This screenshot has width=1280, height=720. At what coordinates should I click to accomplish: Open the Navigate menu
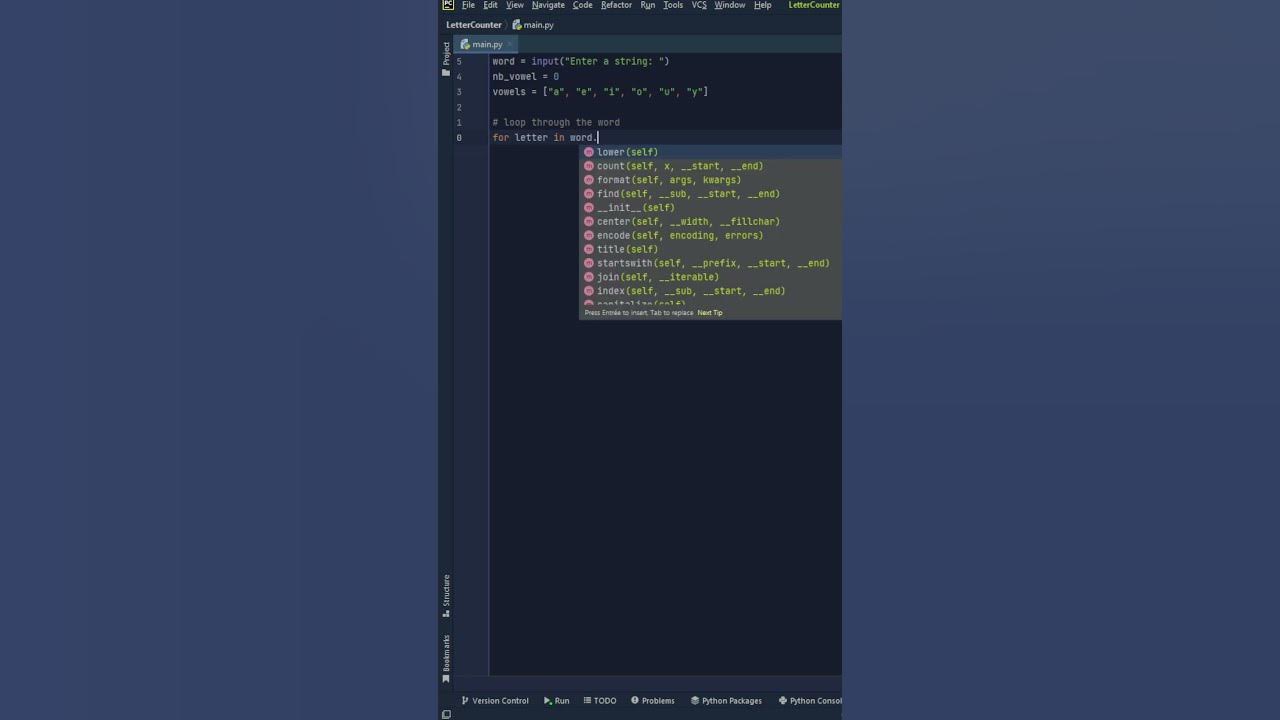tap(548, 5)
